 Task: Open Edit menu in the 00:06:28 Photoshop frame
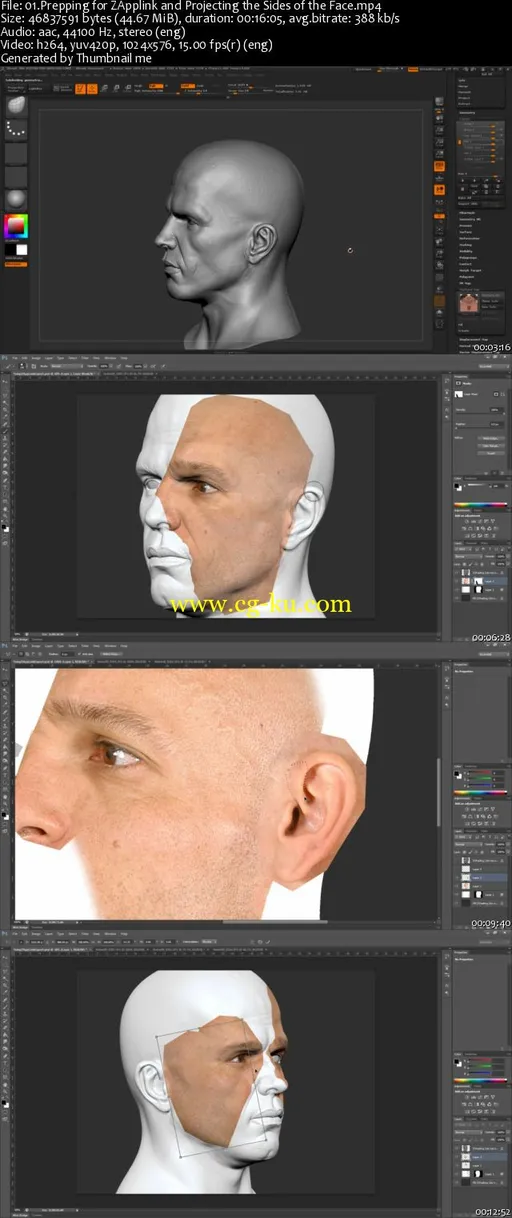(x=24, y=358)
